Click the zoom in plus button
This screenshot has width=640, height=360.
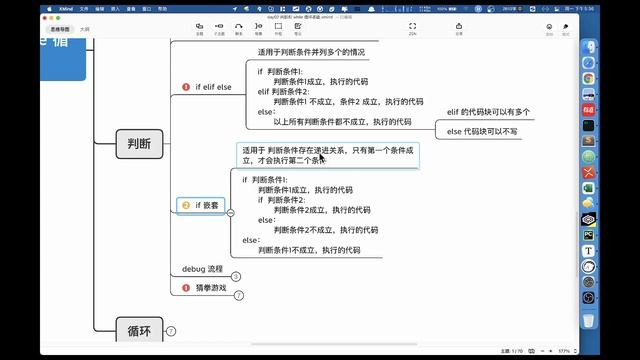coord(551,351)
